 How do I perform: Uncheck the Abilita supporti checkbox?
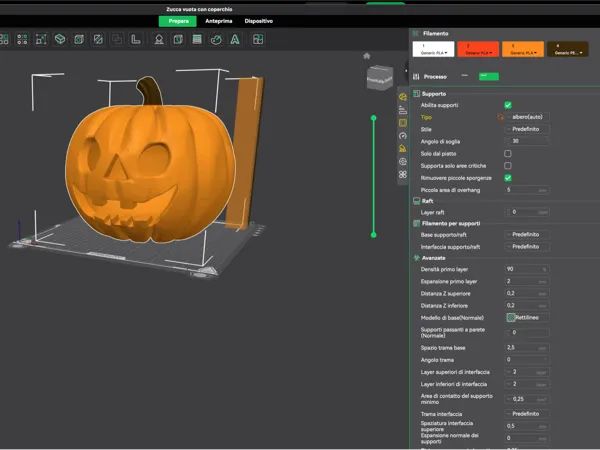pos(508,105)
